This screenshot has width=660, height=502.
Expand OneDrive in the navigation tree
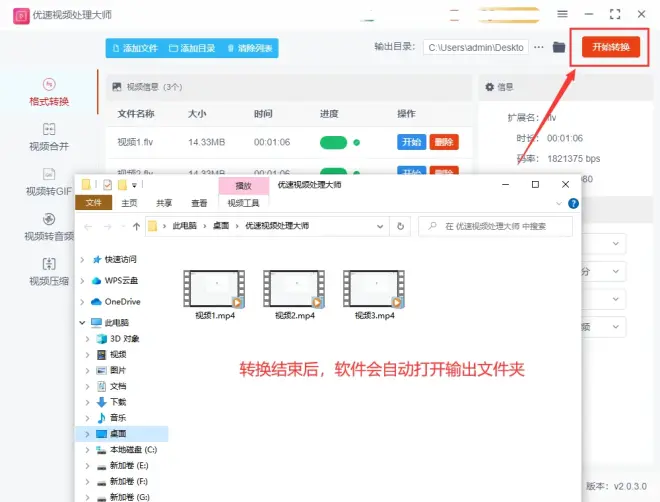[x=82, y=302]
